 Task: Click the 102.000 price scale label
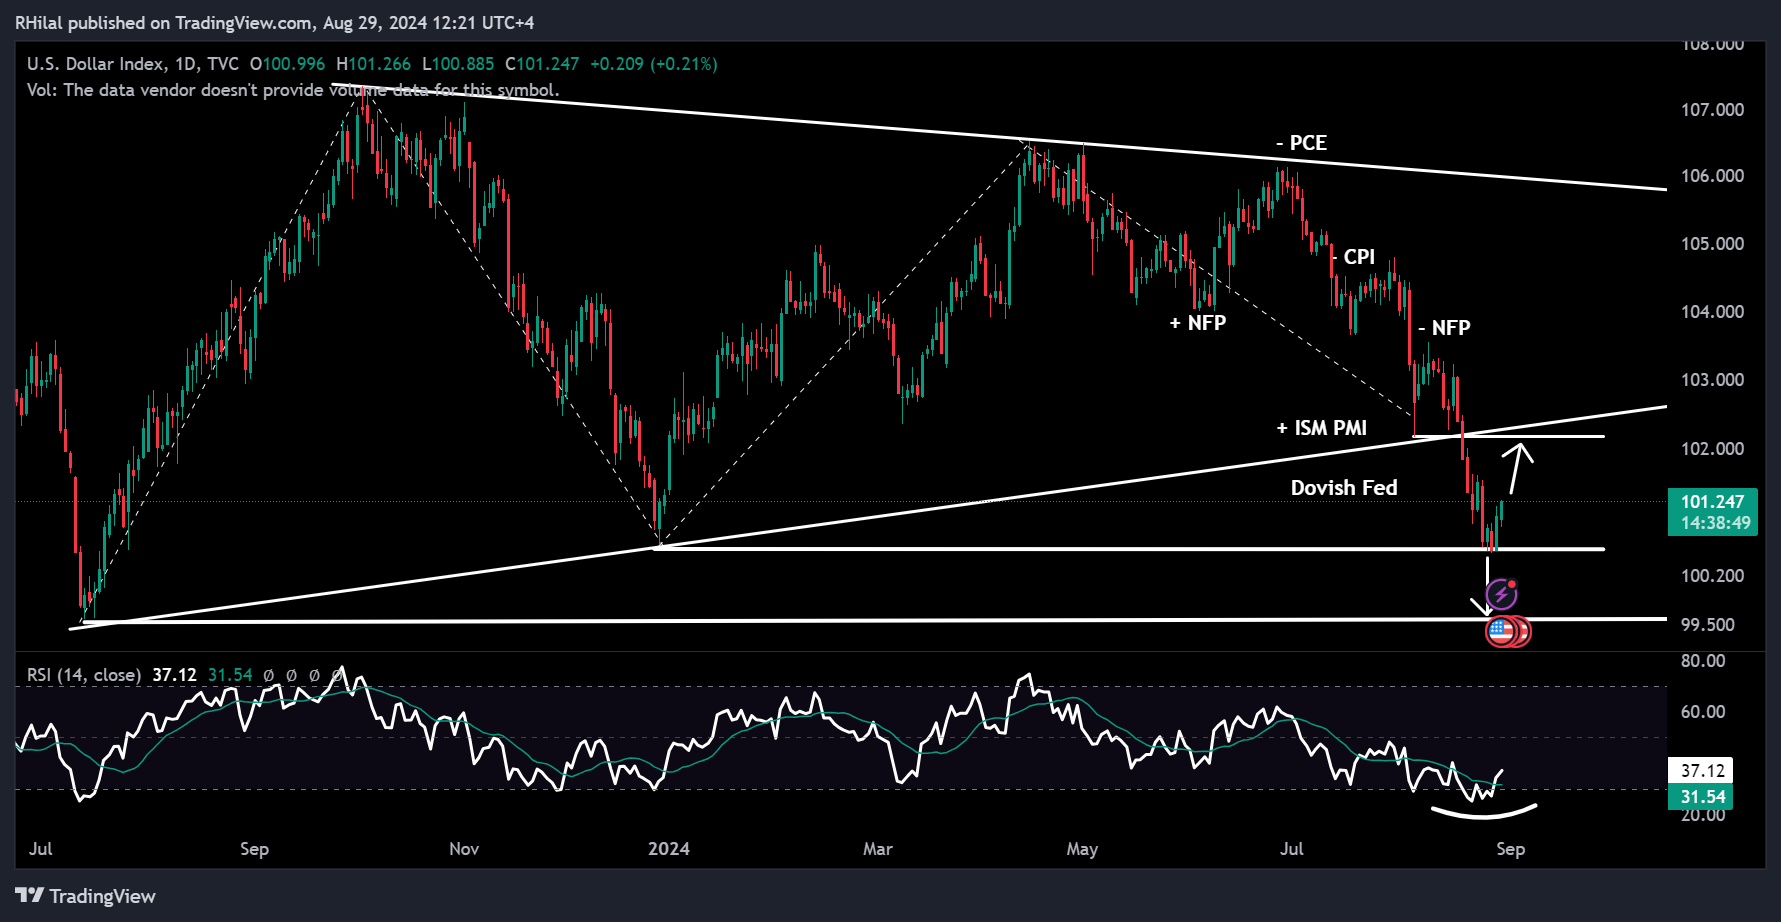(x=1713, y=449)
